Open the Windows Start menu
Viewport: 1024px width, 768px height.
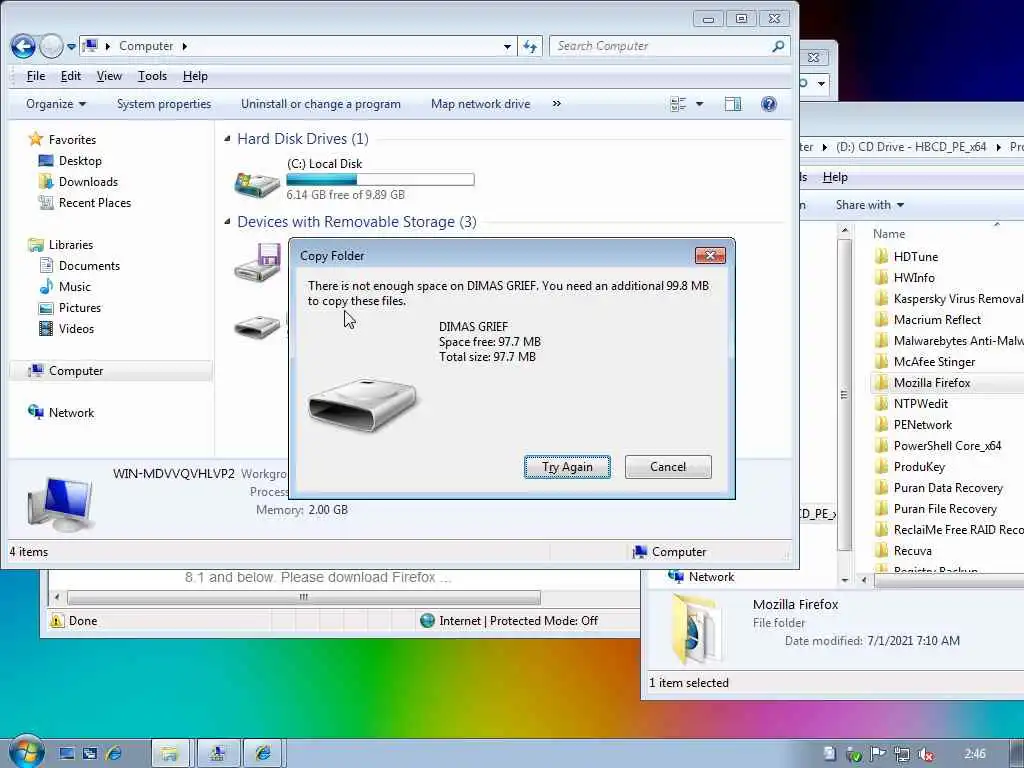coord(26,752)
